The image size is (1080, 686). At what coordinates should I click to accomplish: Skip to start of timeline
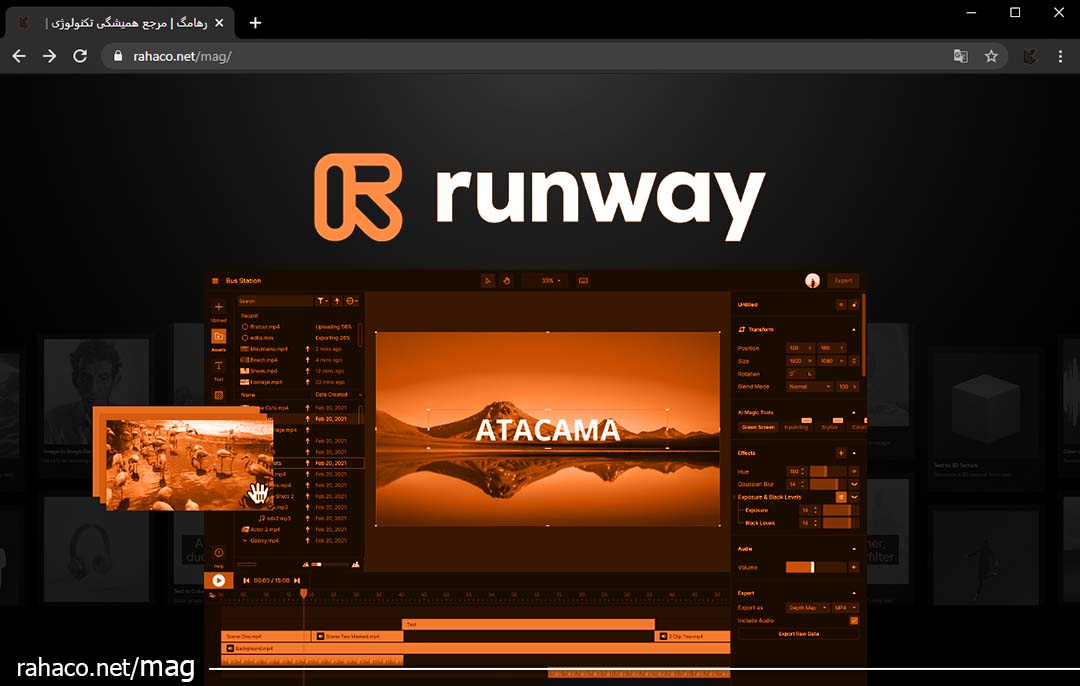[x=246, y=581]
